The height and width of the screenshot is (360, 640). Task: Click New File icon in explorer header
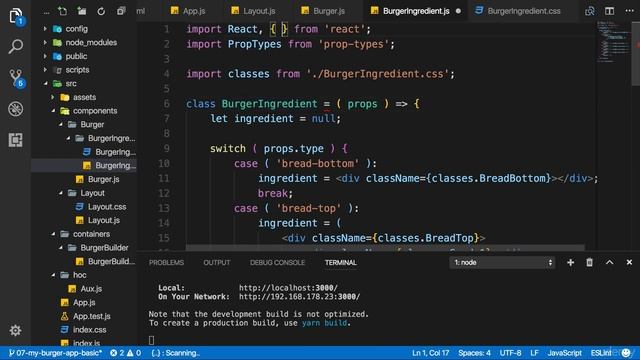click(x=62, y=11)
